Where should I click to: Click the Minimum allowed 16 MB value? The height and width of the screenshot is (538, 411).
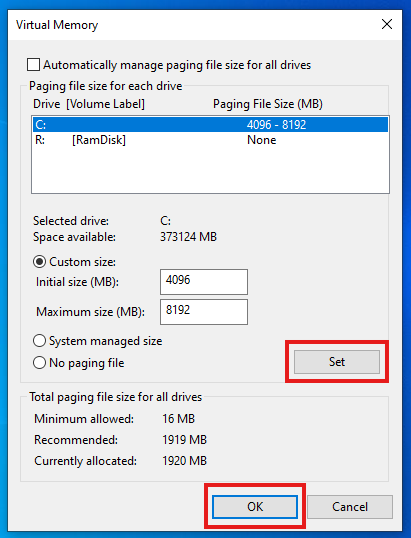coord(178,419)
